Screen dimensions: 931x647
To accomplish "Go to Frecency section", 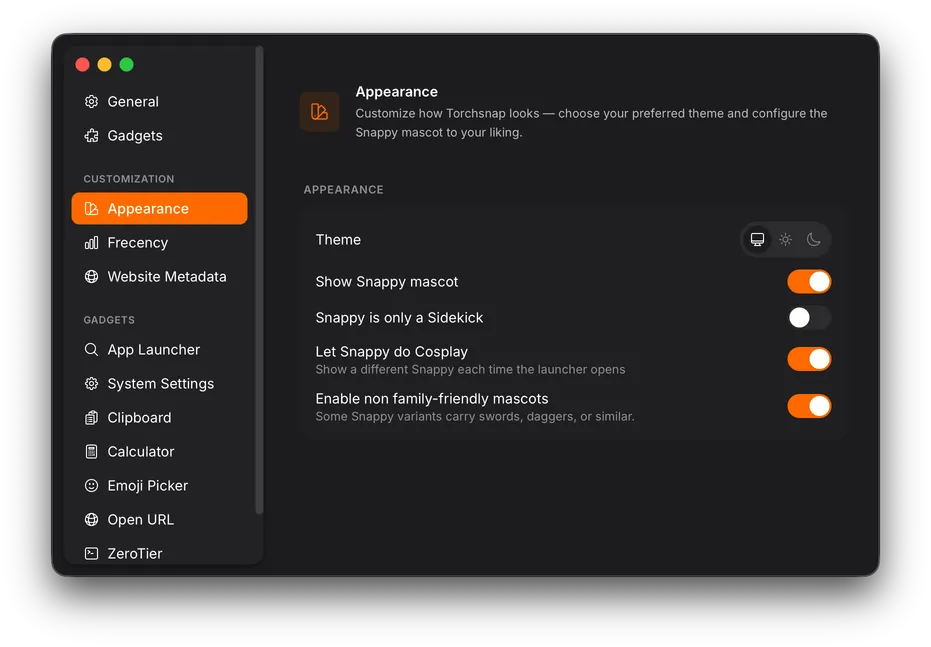I will click(x=159, y=242).
